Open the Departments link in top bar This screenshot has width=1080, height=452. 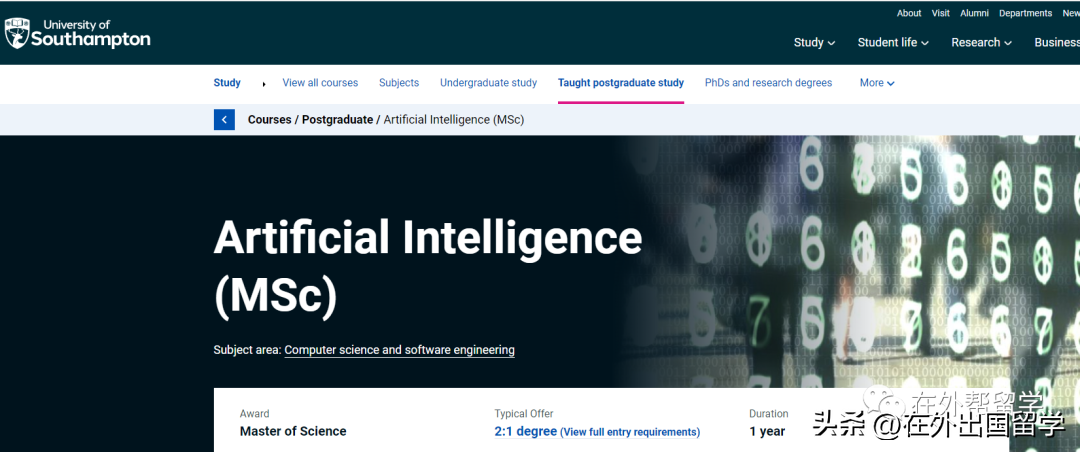pyautogui.click(x=1025, y=13)
